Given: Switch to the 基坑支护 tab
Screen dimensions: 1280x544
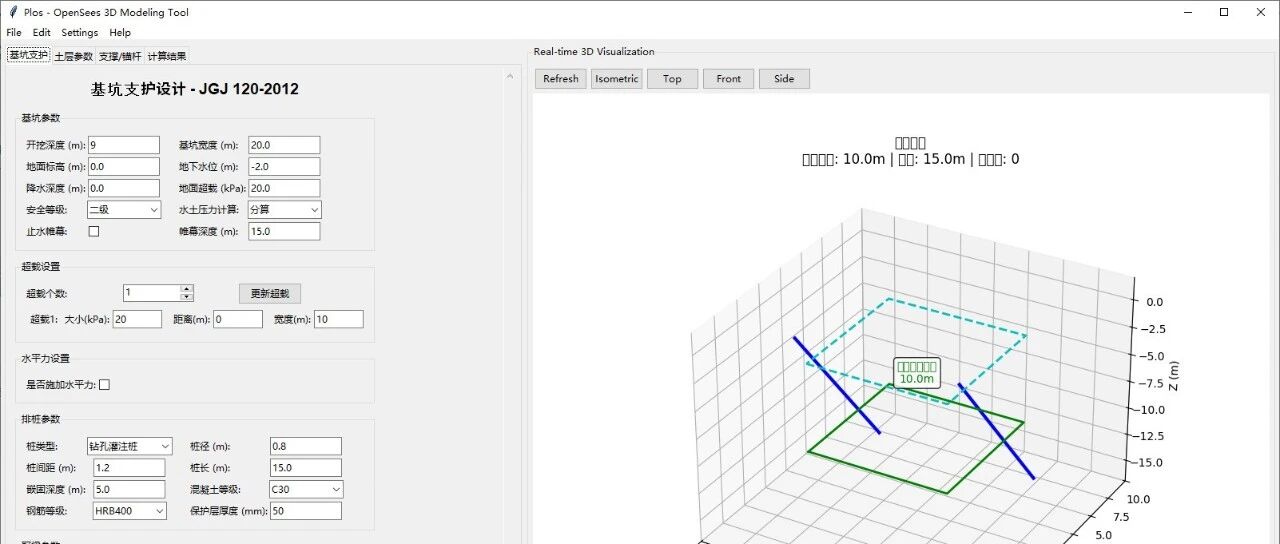Looking at the screenshot, I should pos(28,55).
